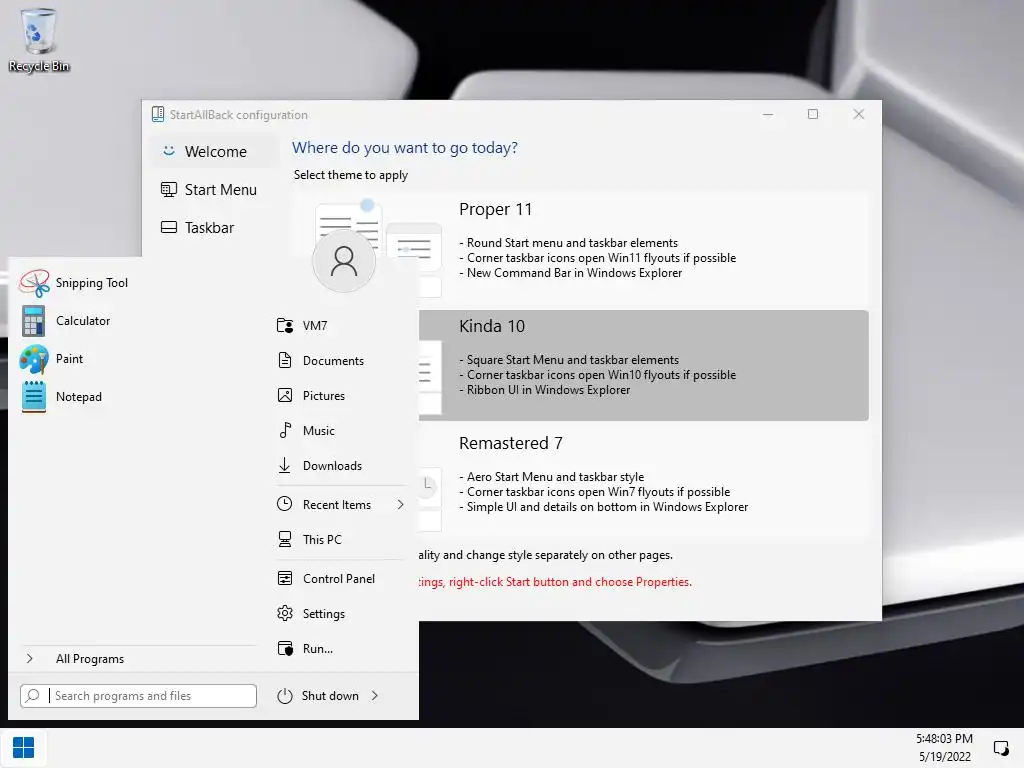Click the magnifier icon in search box
The height and width of the screenshot is (768, 1024).
33,696
